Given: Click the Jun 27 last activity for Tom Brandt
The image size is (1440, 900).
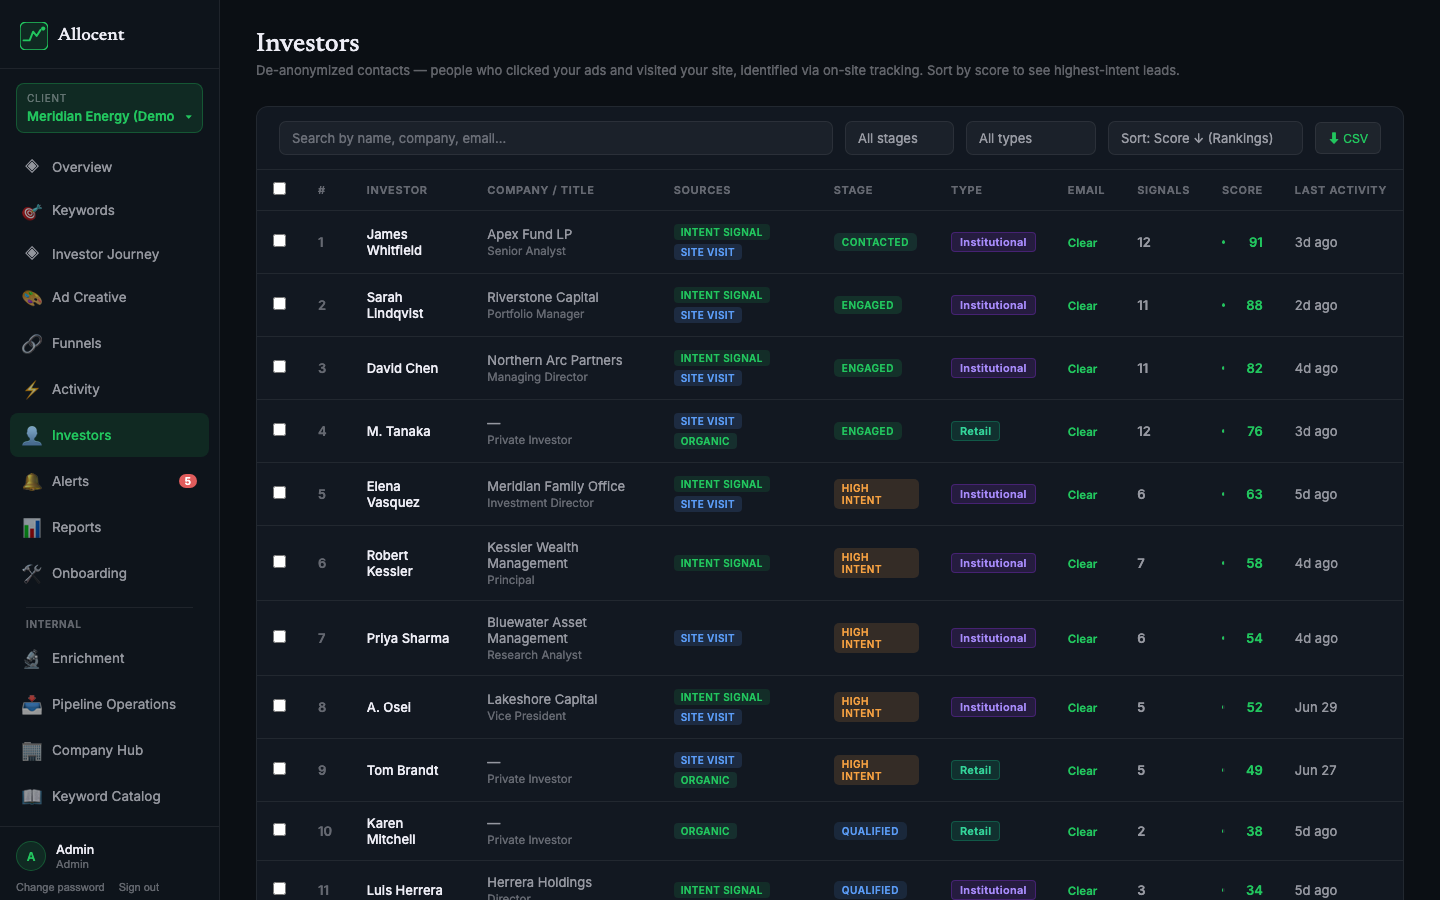Looking at the screenshot, I should coord(1315,770).
